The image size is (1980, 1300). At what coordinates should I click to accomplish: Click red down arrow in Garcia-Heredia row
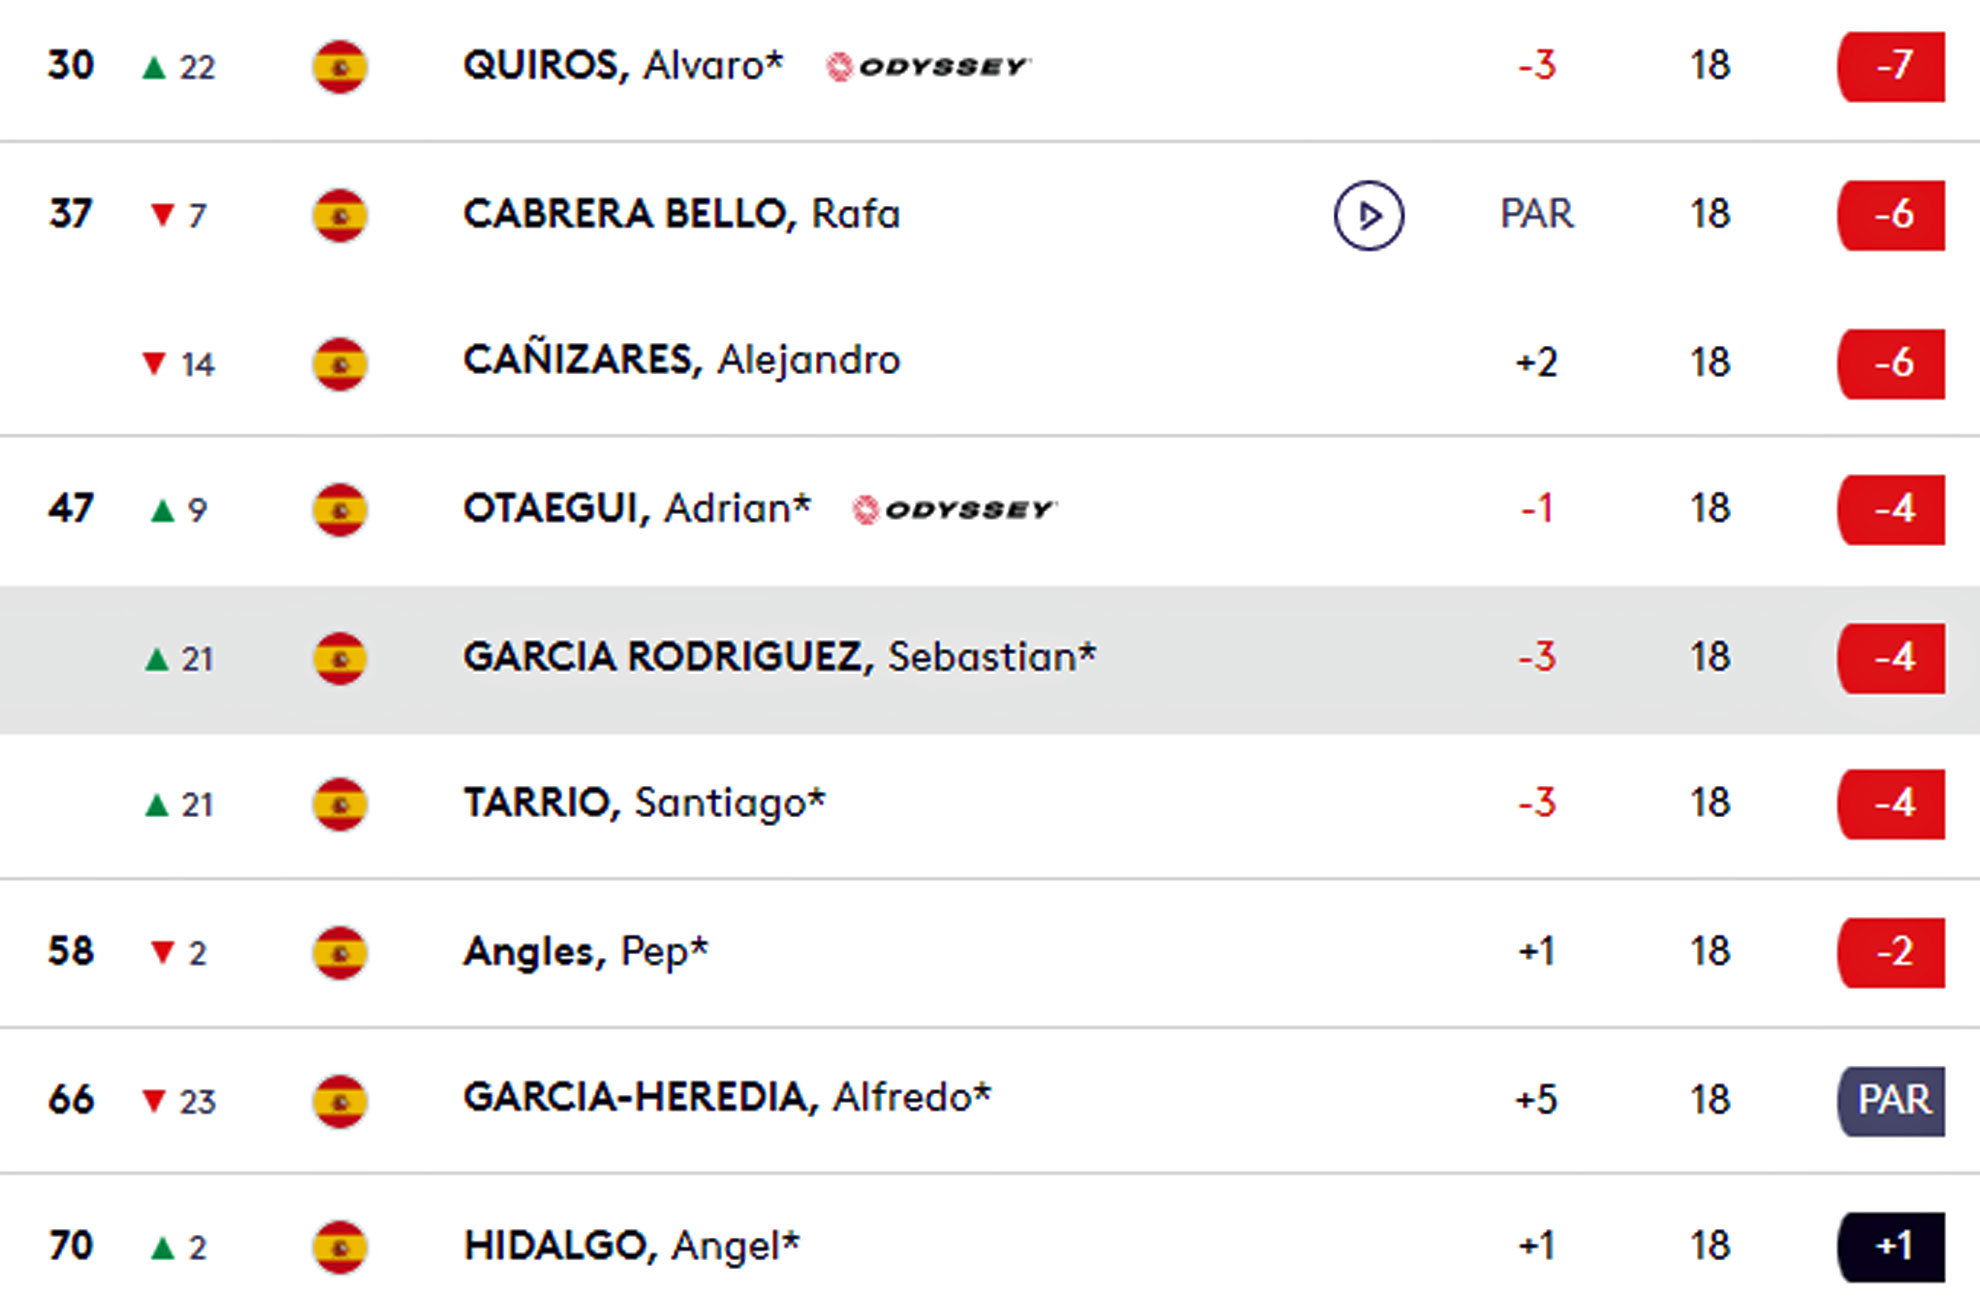tap(154, 1101)
